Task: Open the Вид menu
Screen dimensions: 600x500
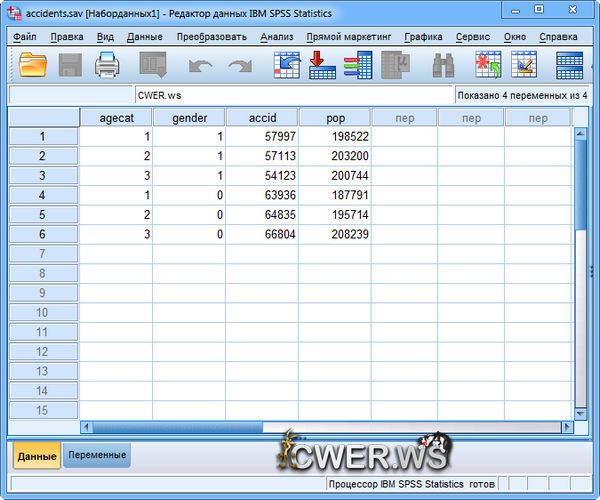Action: (x=105, y=37)
